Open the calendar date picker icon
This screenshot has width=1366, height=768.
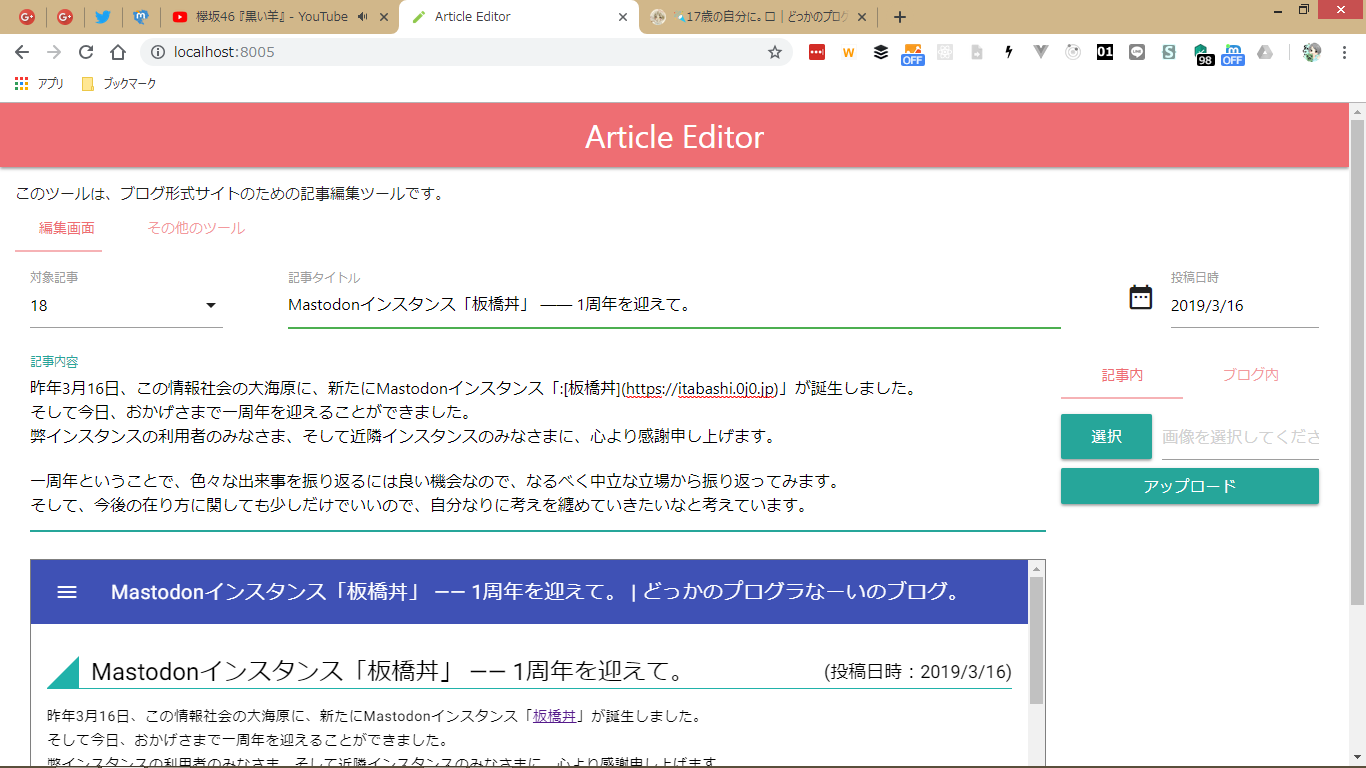point(1140,297)
